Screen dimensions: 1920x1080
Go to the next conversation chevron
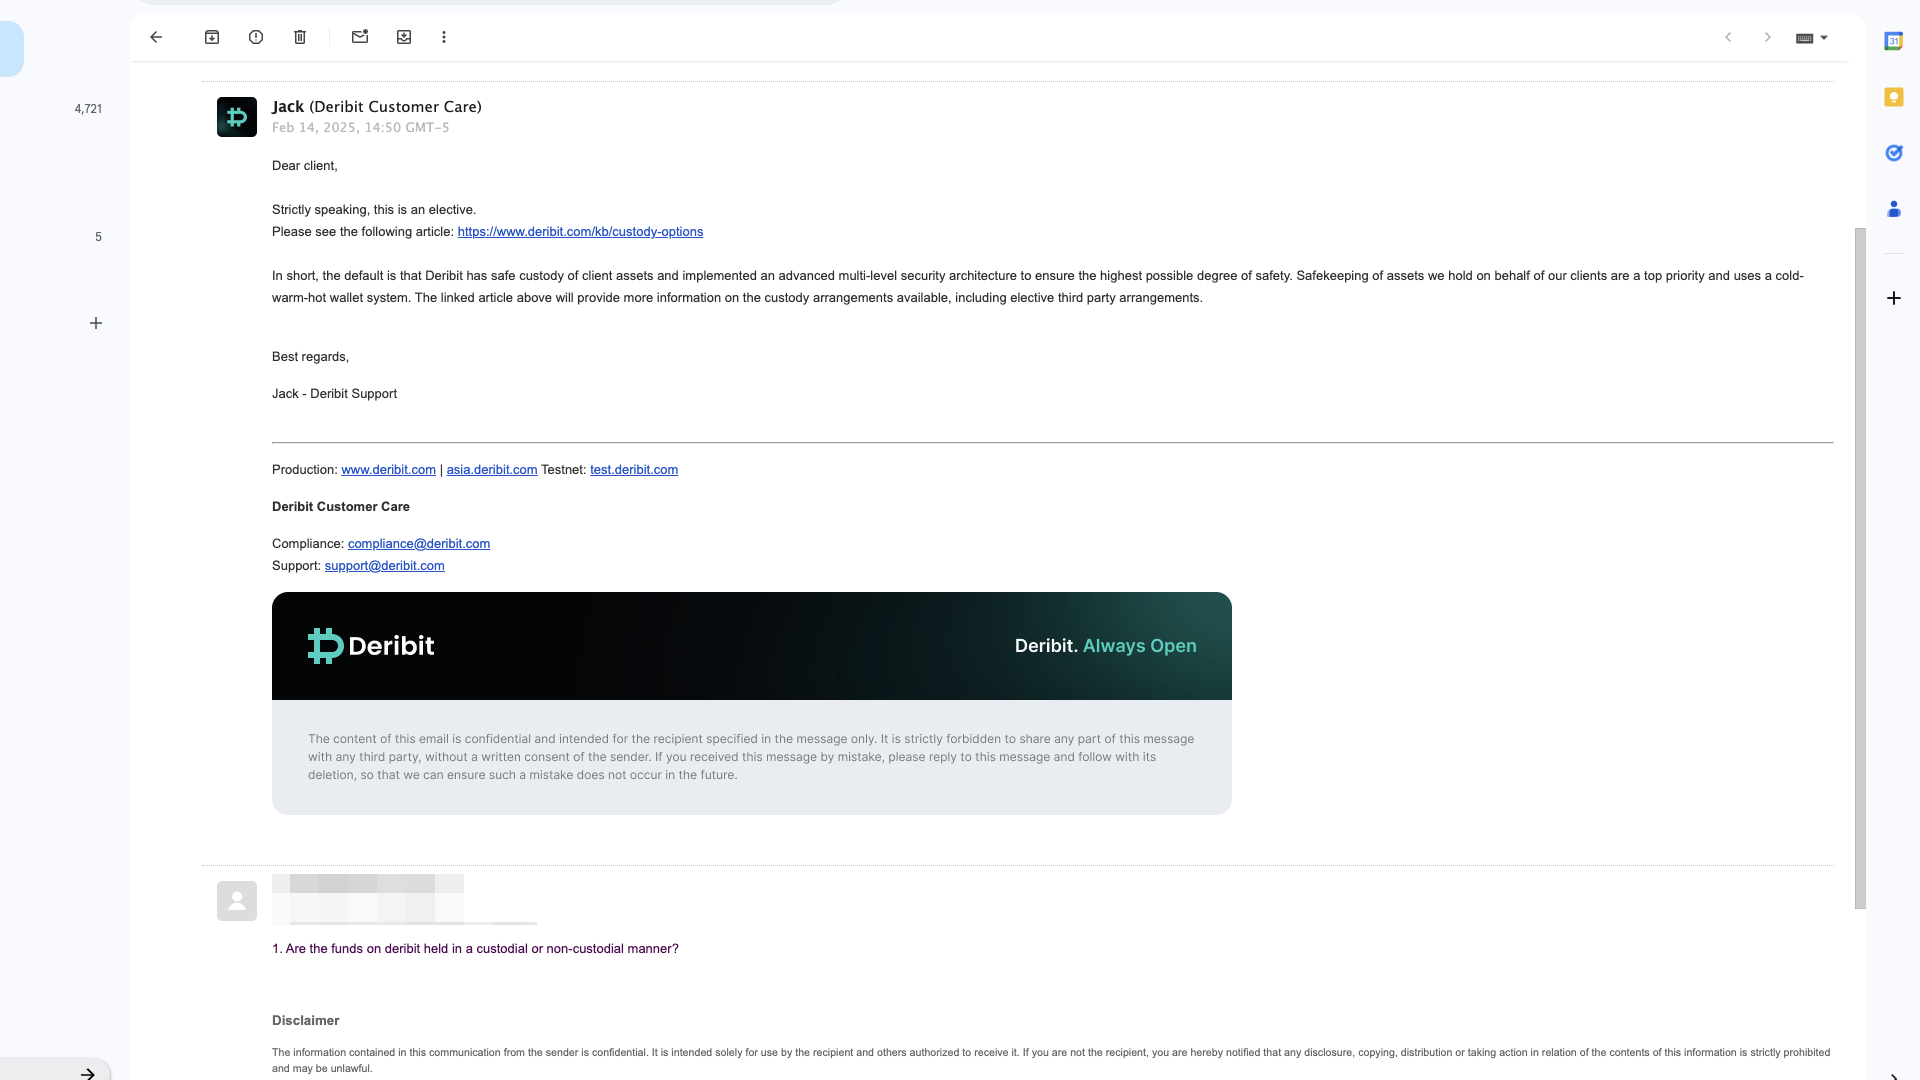pos(1767,37)
